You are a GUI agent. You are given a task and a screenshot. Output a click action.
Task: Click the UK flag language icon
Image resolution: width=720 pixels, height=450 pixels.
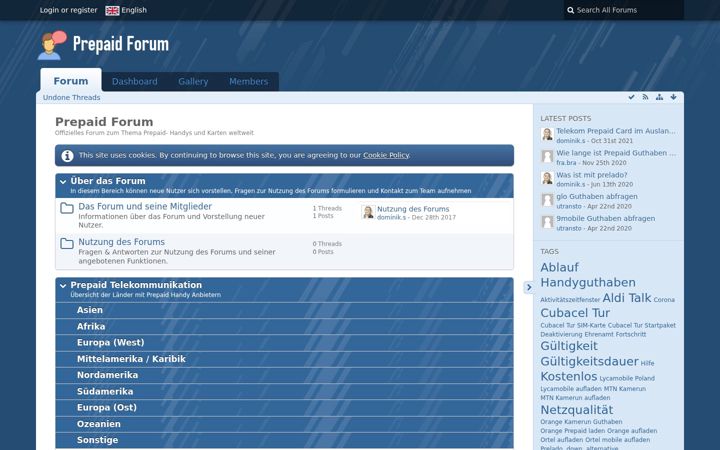[x=112, y=10]
